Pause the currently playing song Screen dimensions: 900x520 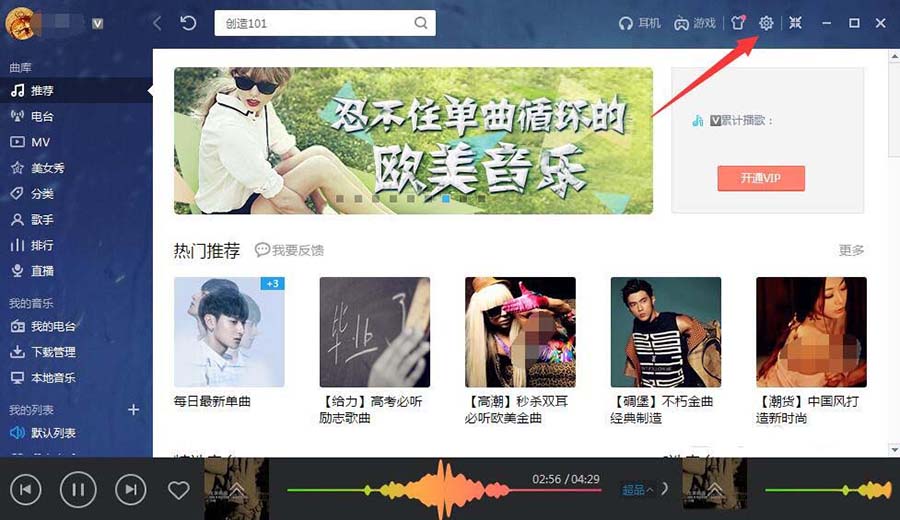click(x=78, y=490)
